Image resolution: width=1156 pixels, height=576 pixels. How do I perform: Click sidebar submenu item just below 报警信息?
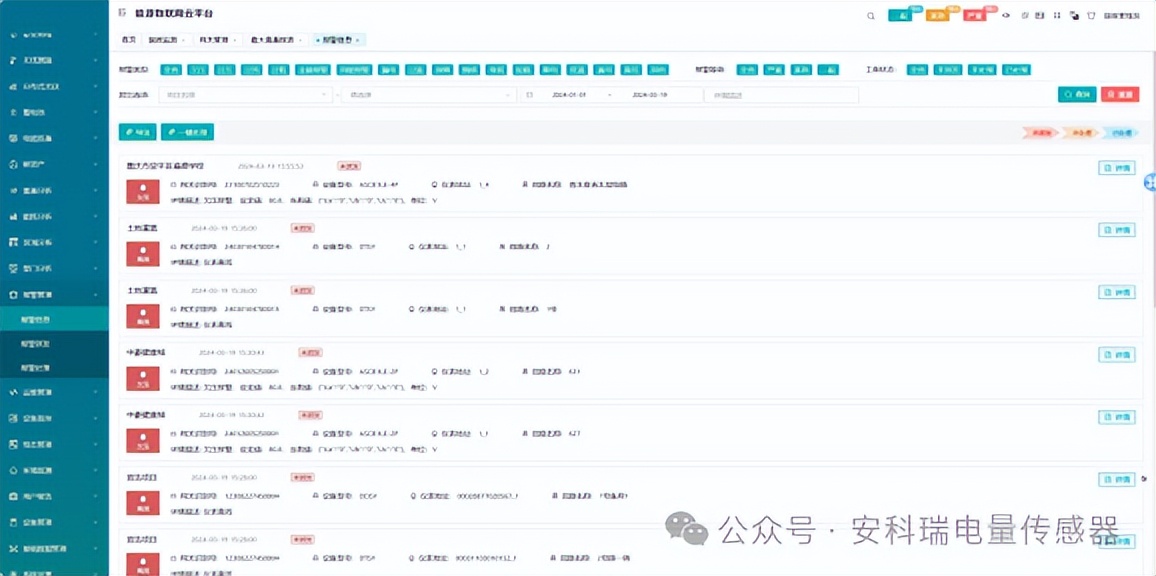click(55, 343)
